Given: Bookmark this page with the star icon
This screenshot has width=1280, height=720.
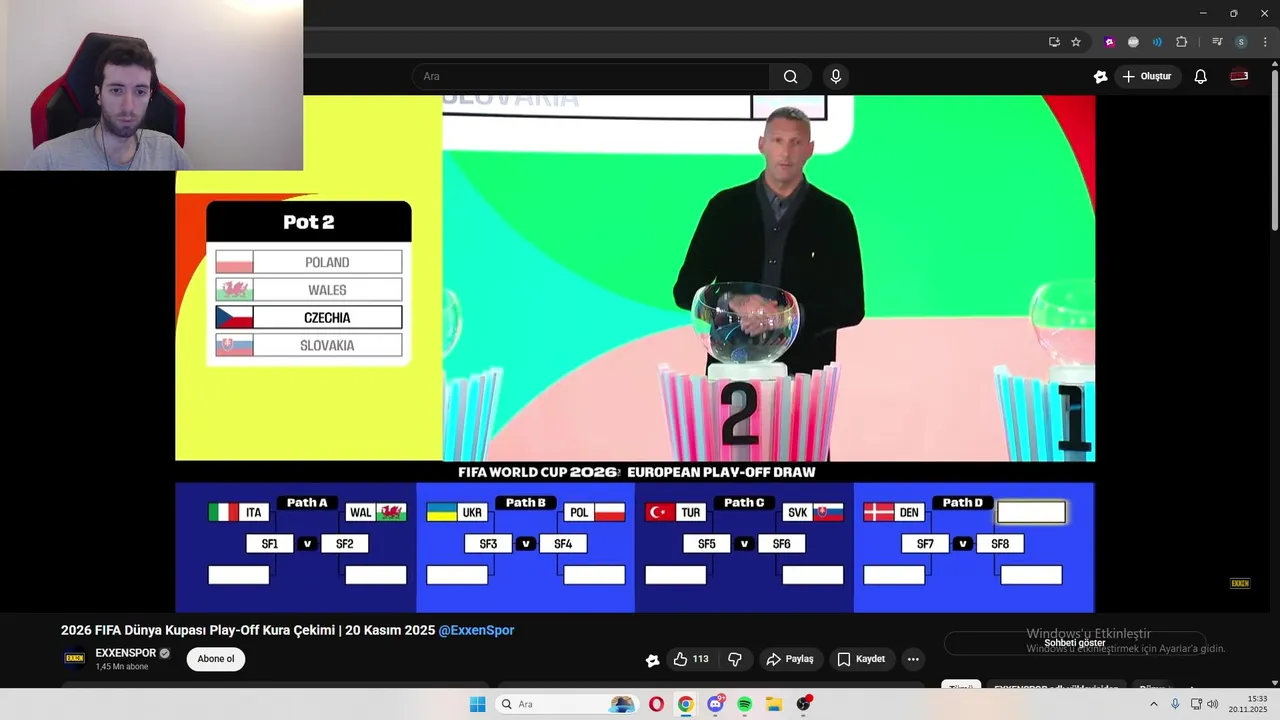Looking at the screenshot, I should [x=1076, y=42].
